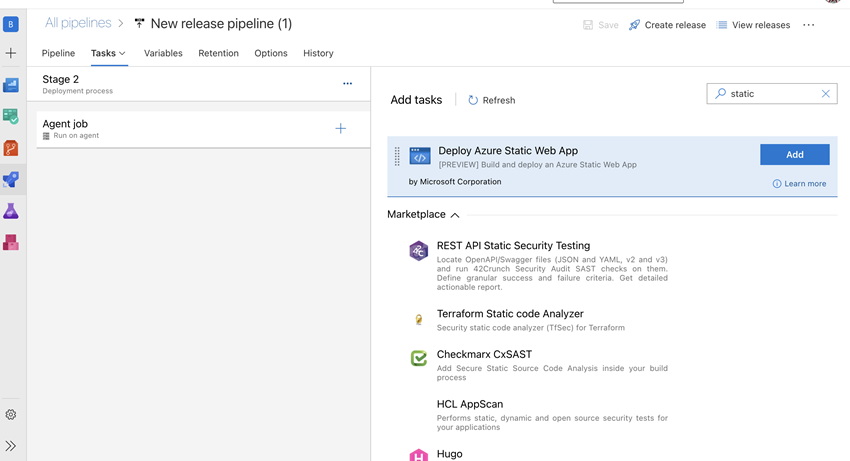Image resolution: width=850 pixels, height=461 pixels.
Task: Open Terraform Static code Analyzer title
Action: [510, 314]
